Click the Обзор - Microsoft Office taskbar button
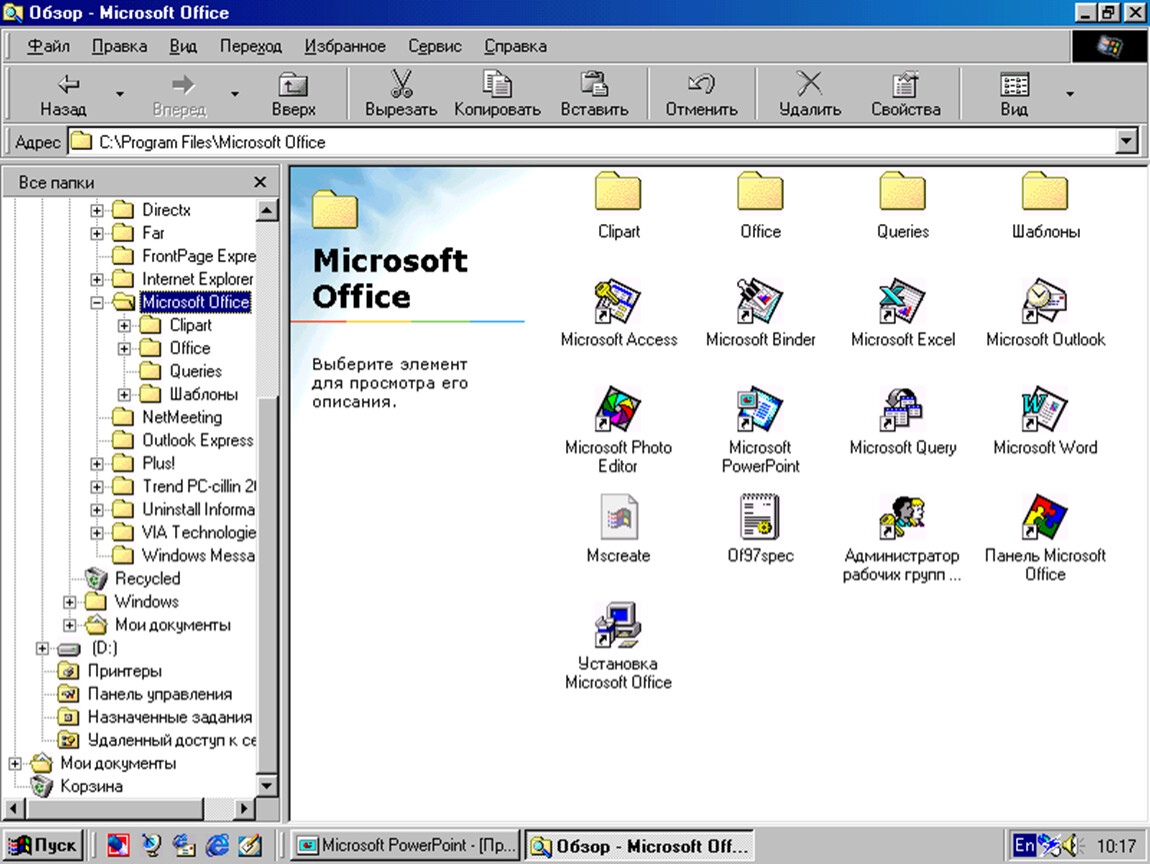1150x864 pixels. (x=639, y=846)
